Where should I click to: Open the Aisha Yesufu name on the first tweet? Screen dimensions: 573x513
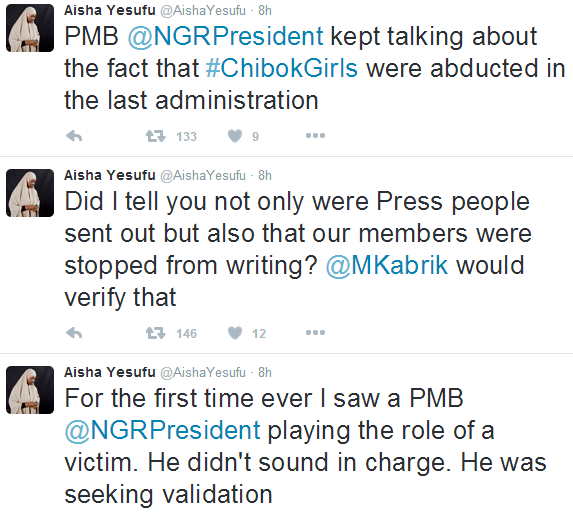(110, 11)
